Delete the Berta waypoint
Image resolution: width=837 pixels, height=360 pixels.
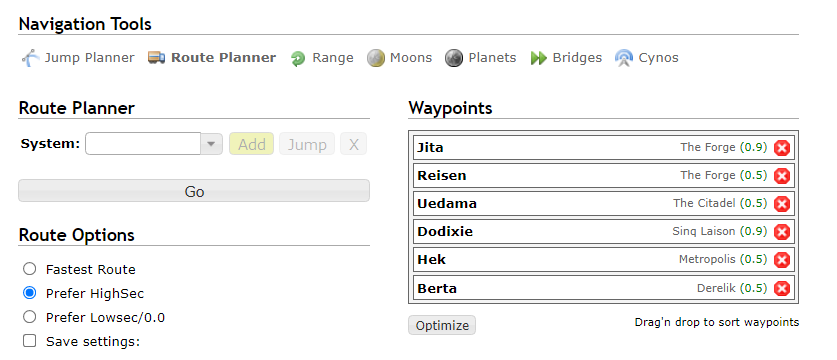781,289
